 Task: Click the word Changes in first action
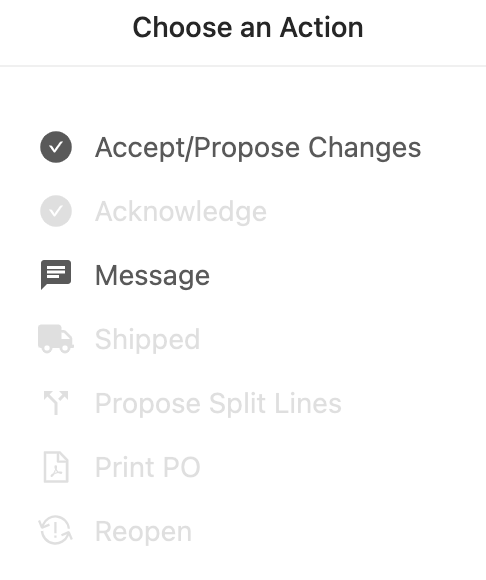pyautogui.click(x=365, y=148)
